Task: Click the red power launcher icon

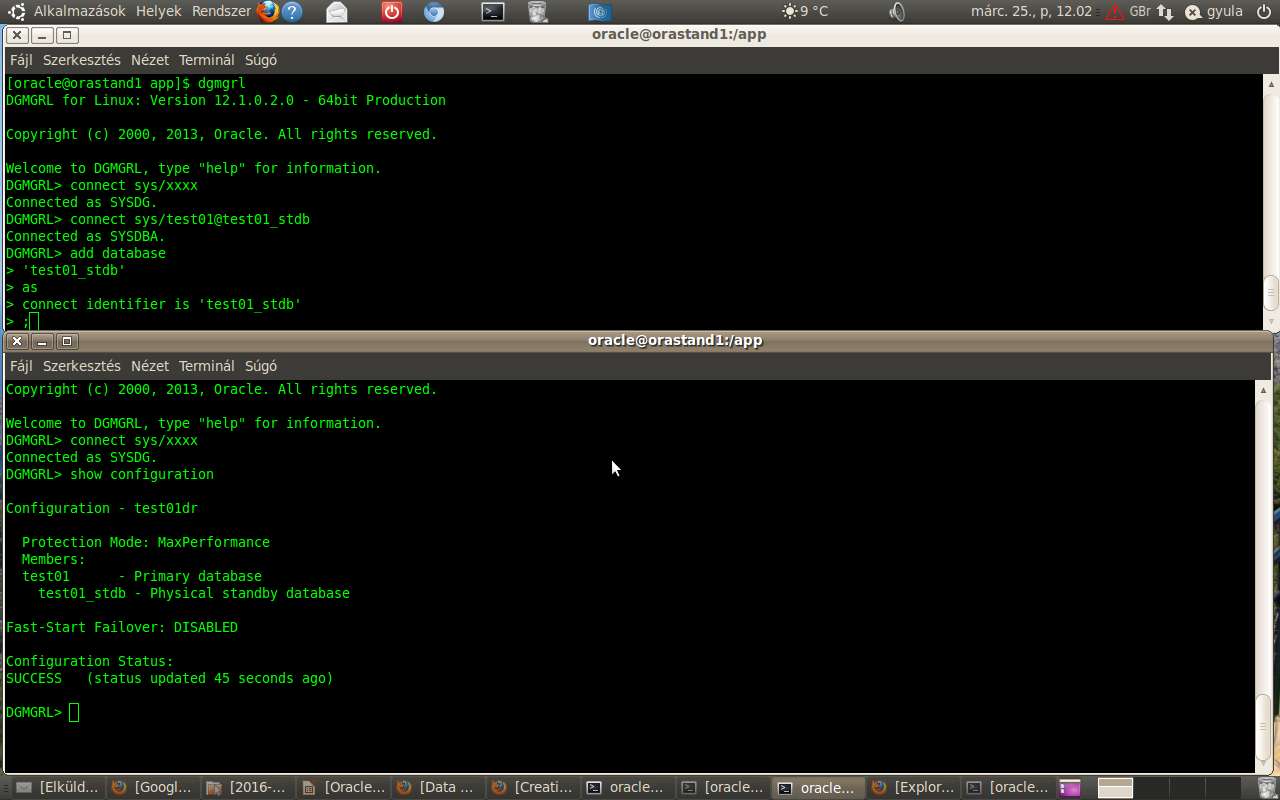Action: (392, 12)
